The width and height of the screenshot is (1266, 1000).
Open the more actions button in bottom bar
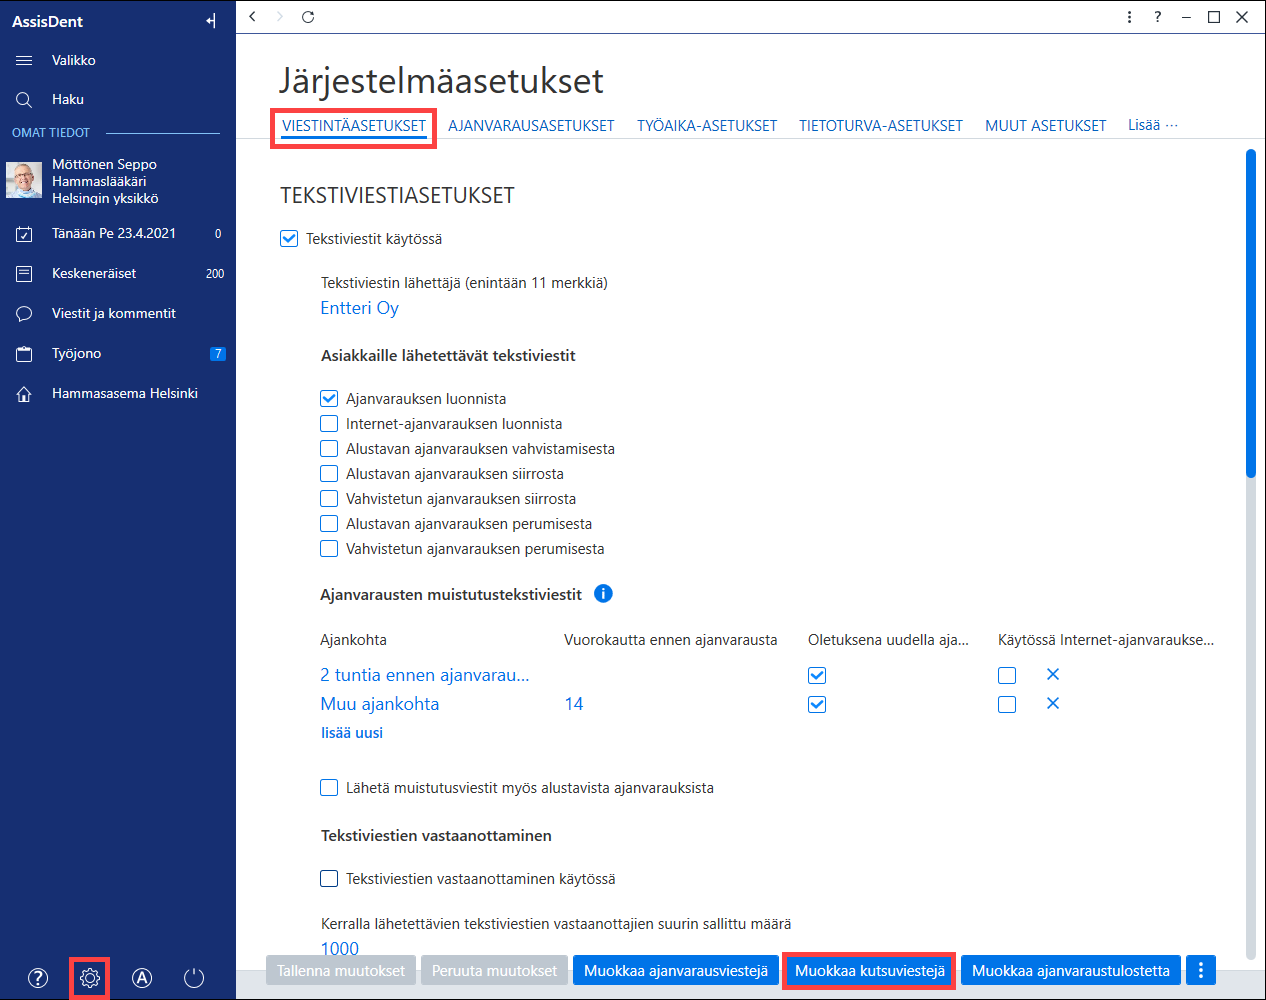[x=1201, y=970]
